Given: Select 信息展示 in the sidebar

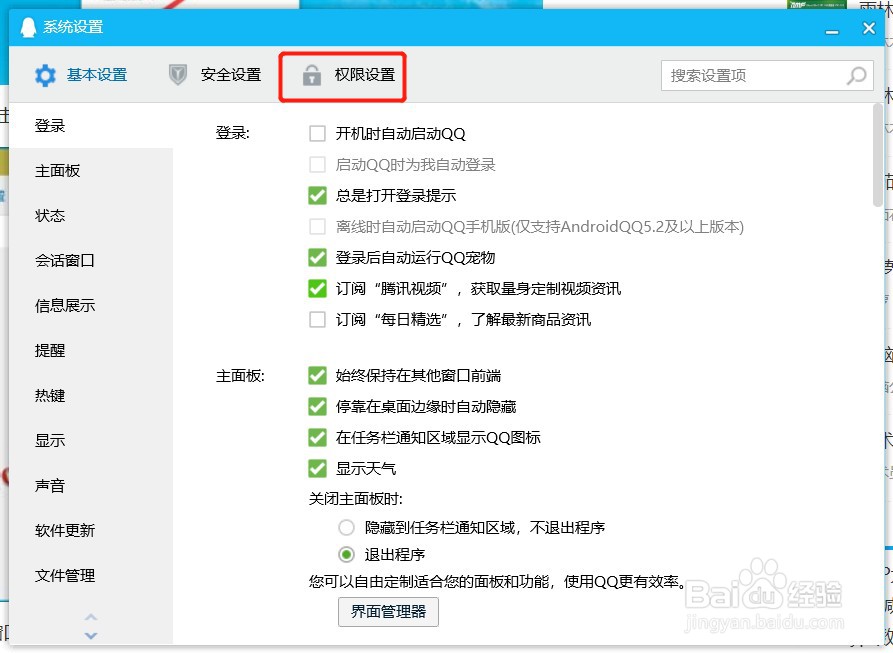Looking at the screenshot, I should pyautogui.click(x=91, y=305).
